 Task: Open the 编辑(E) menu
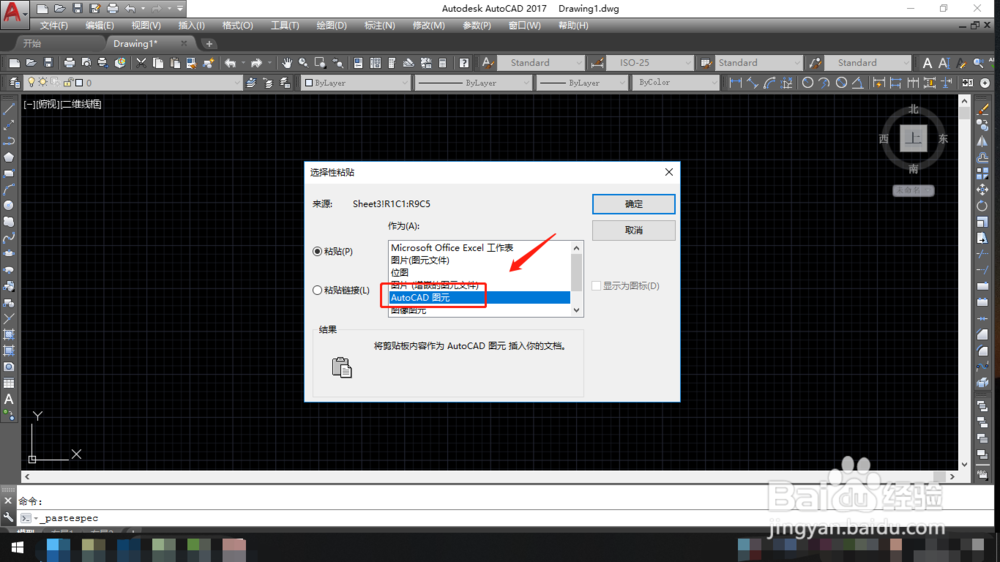point(99,26)
